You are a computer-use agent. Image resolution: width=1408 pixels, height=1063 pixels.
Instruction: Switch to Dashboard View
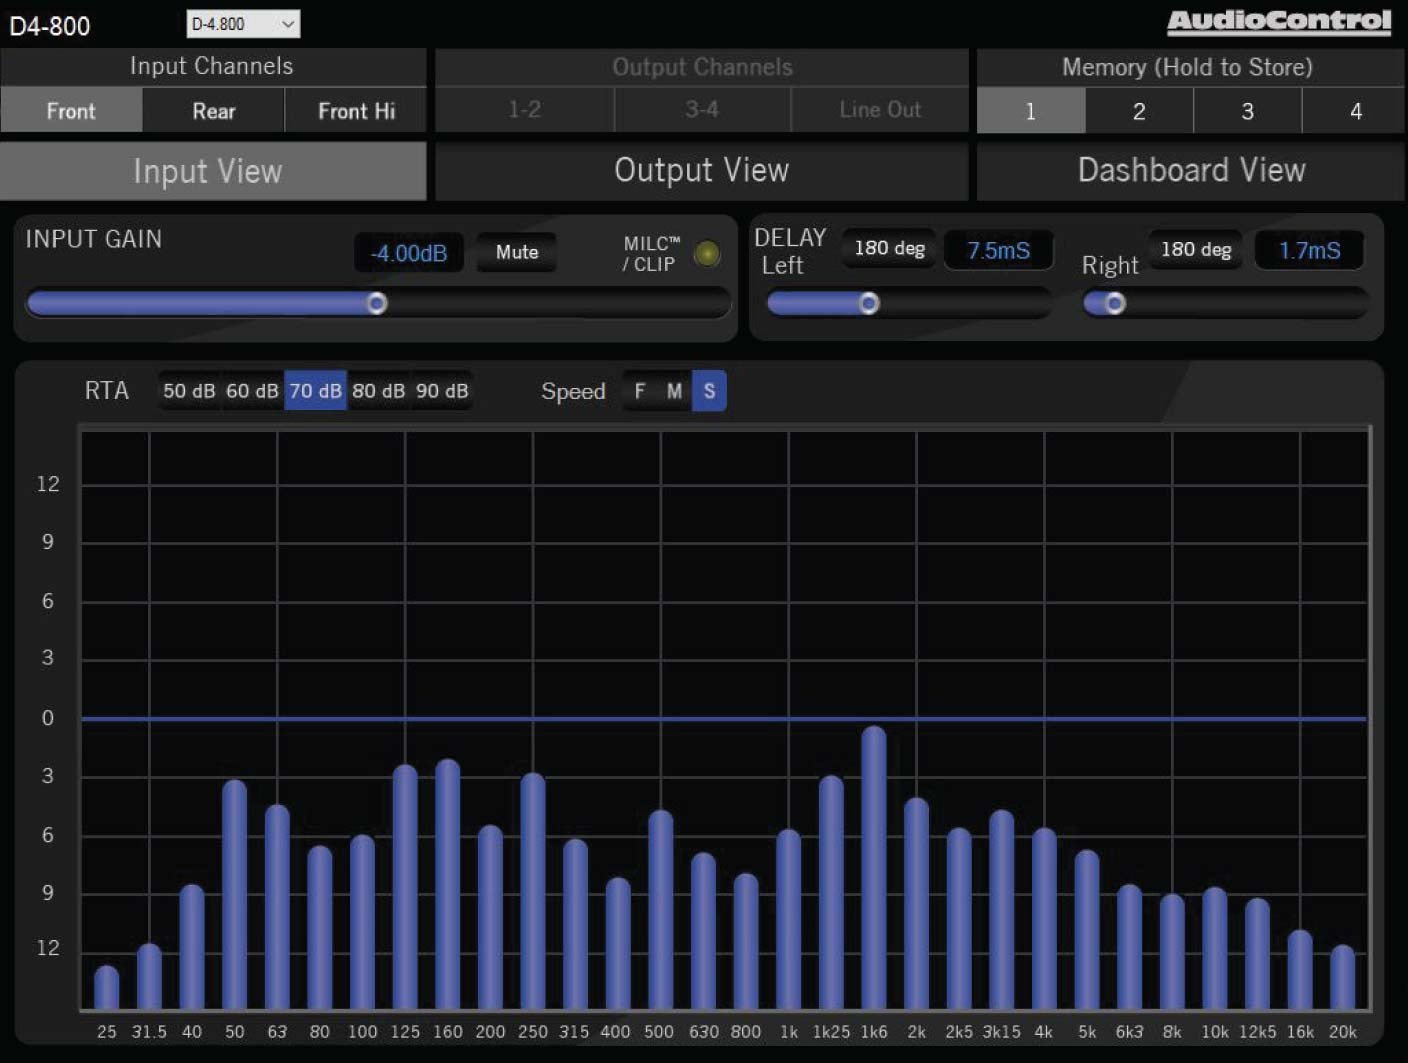[1190, 170]
